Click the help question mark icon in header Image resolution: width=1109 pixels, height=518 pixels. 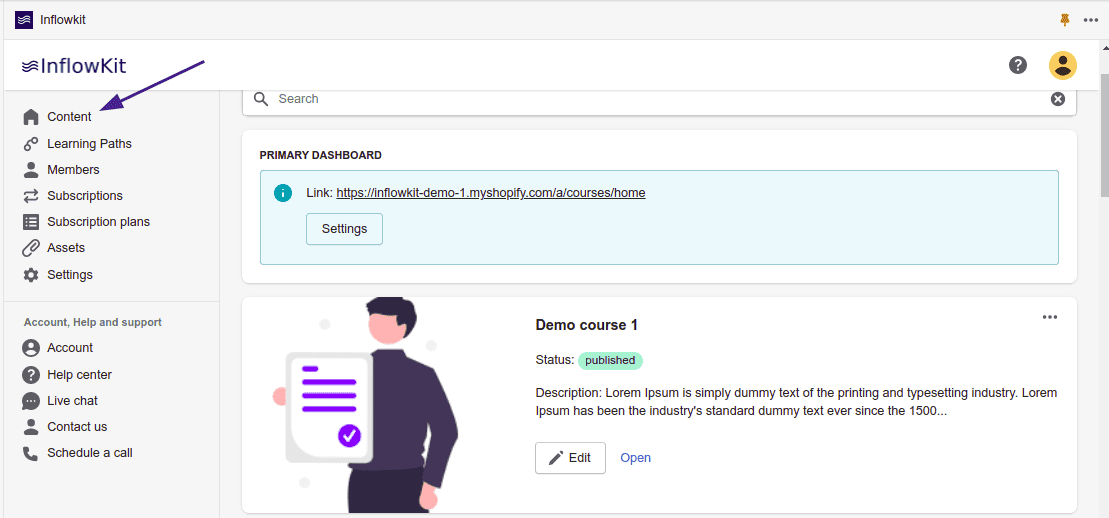1018,65
